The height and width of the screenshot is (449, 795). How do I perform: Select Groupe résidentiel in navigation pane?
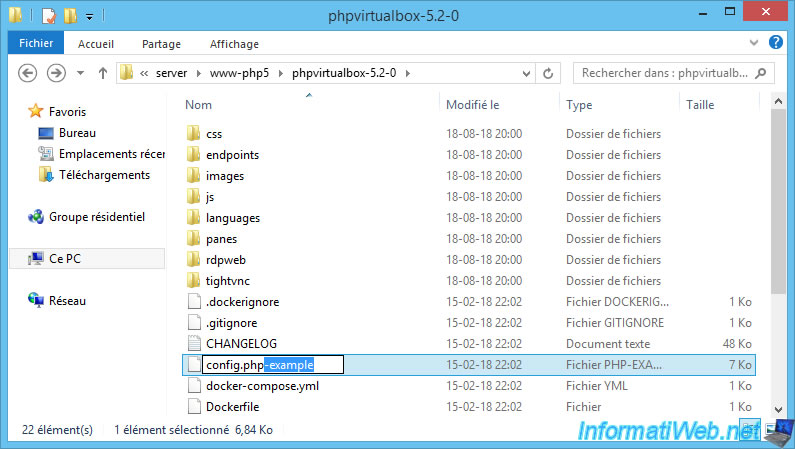point(97,217)
